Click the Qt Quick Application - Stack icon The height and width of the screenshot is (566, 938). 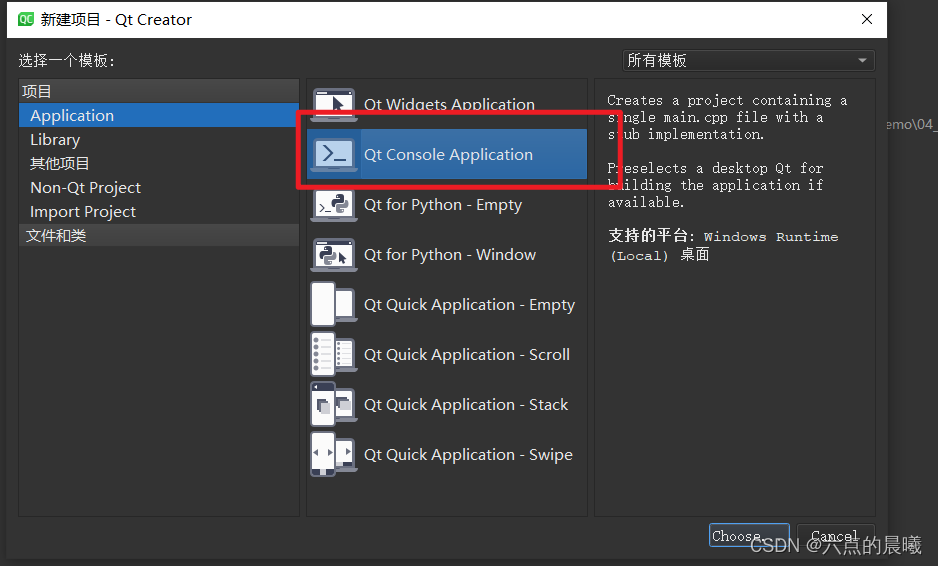(x=334, y=404)
